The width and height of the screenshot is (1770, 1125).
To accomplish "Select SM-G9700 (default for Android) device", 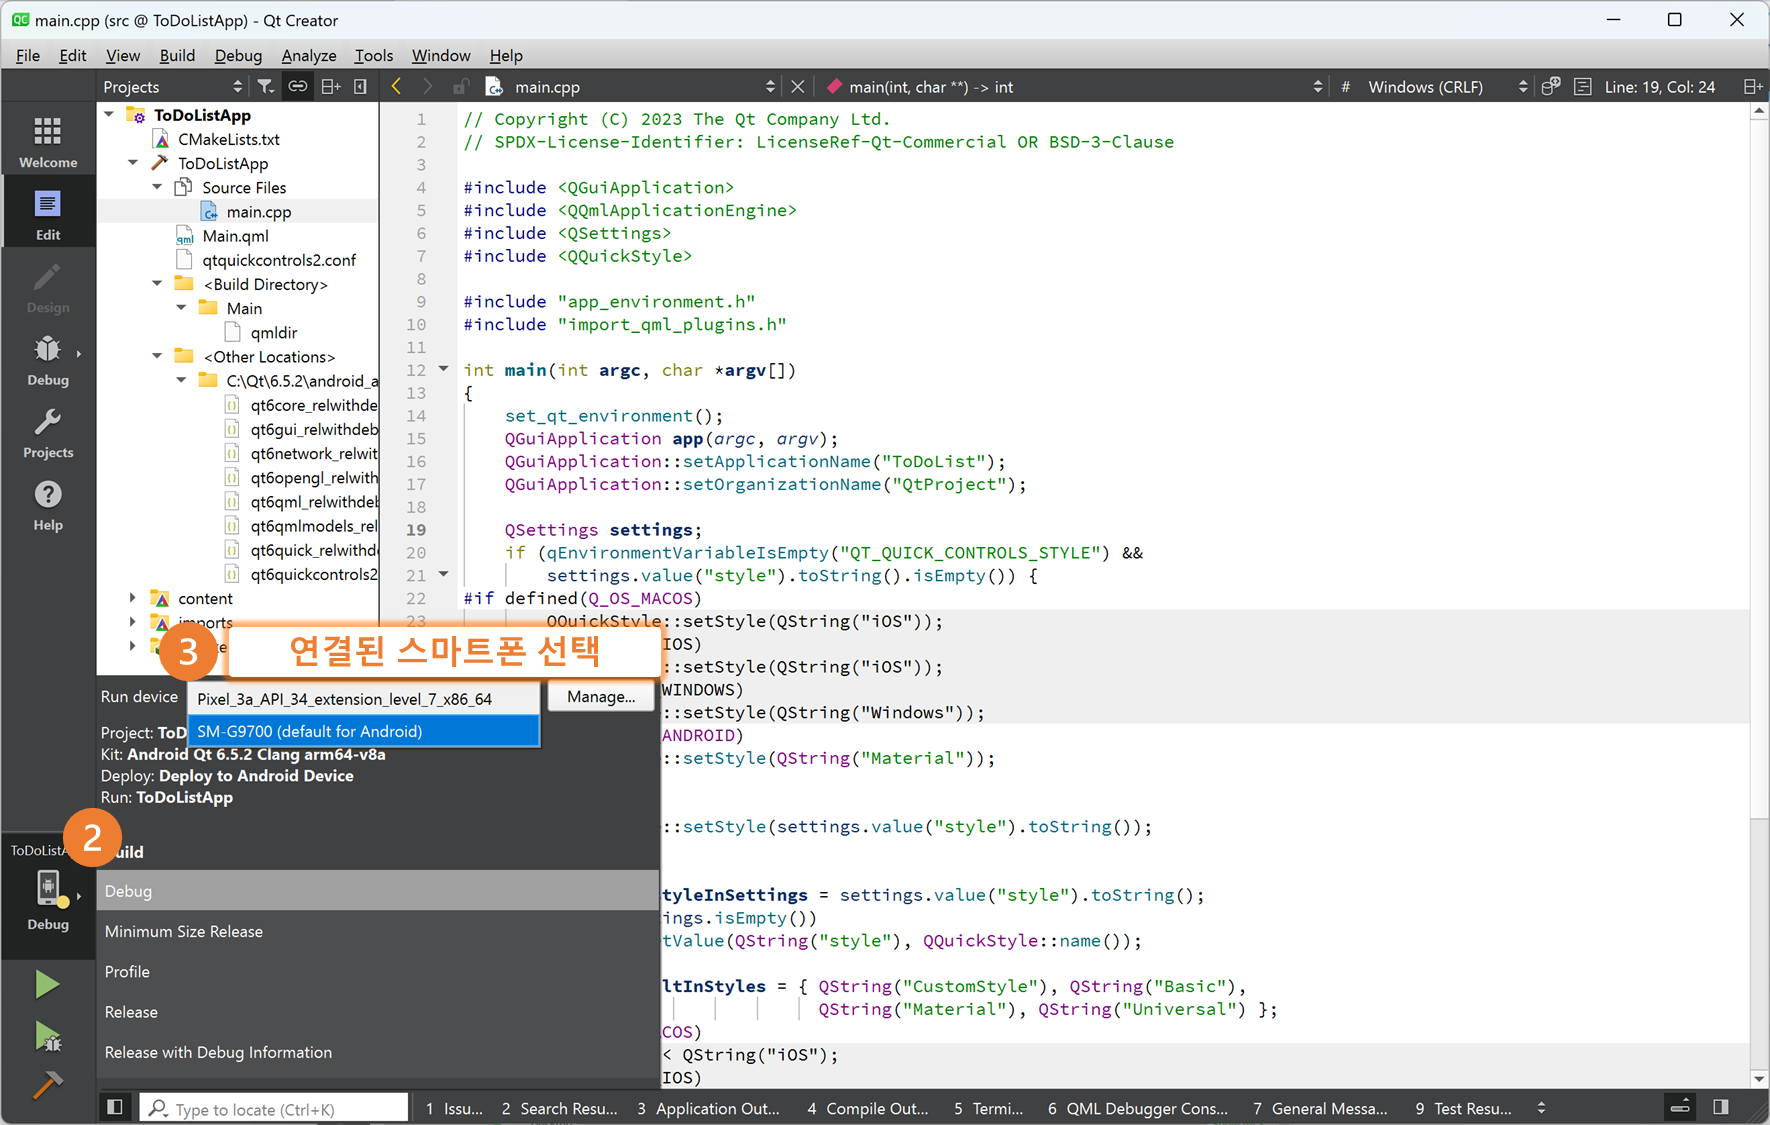I will click(x=364, y=731).
